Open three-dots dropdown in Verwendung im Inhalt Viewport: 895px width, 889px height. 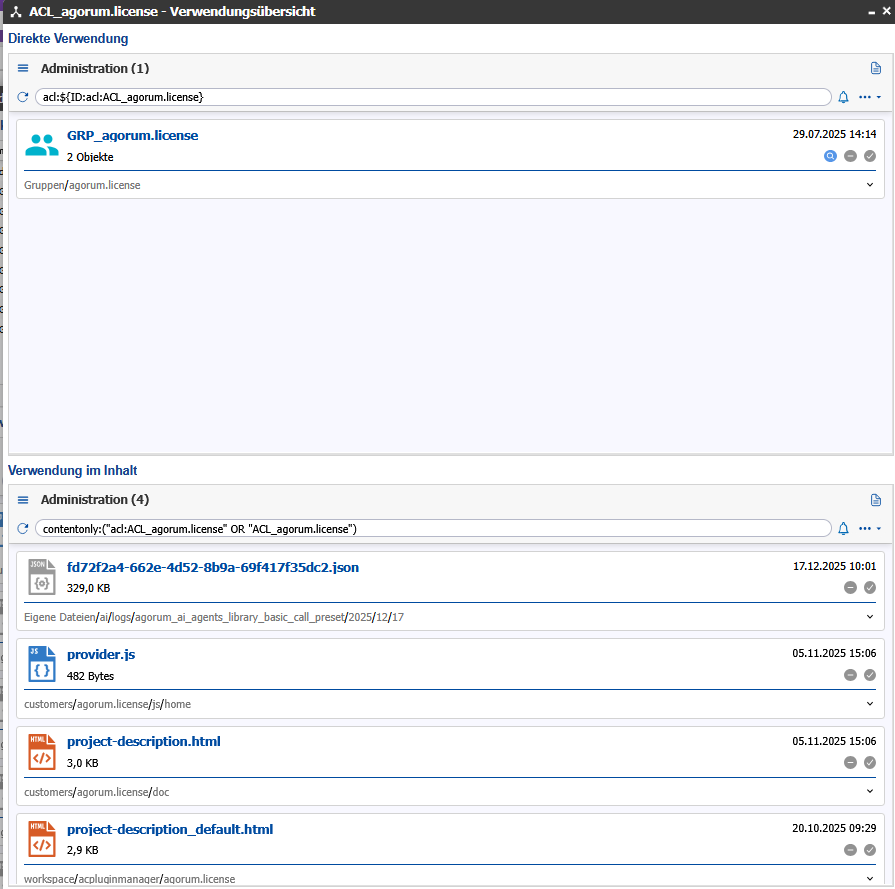click(x=868, y=528)
